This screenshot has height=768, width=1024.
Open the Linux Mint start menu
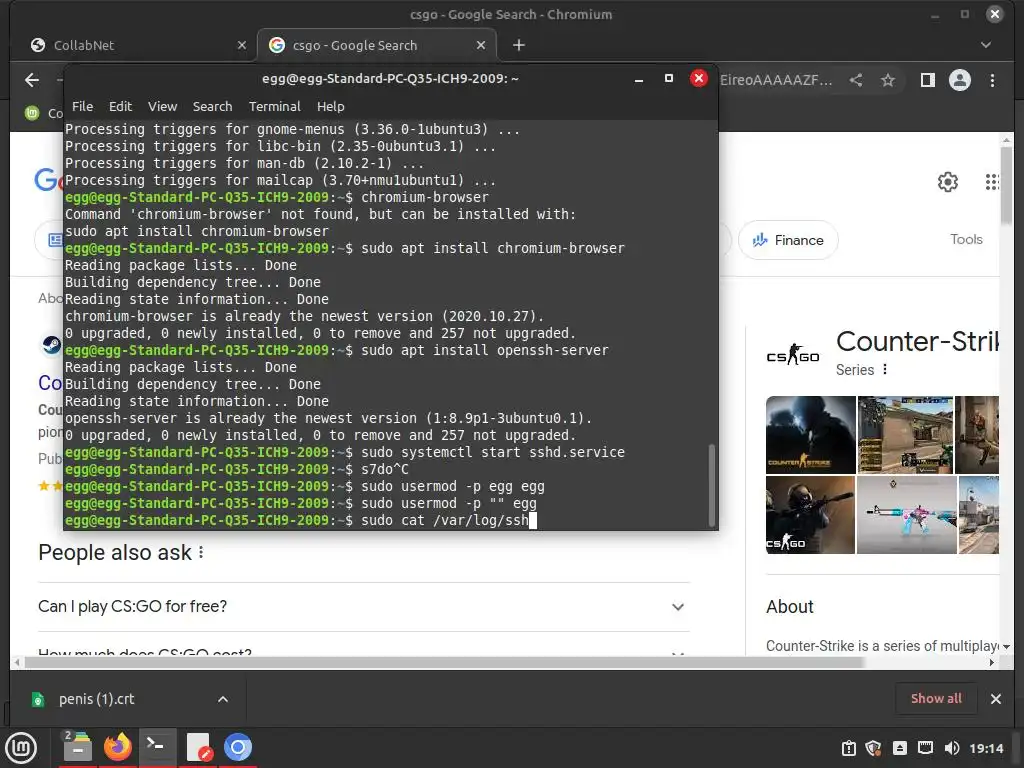click(21, 747)
